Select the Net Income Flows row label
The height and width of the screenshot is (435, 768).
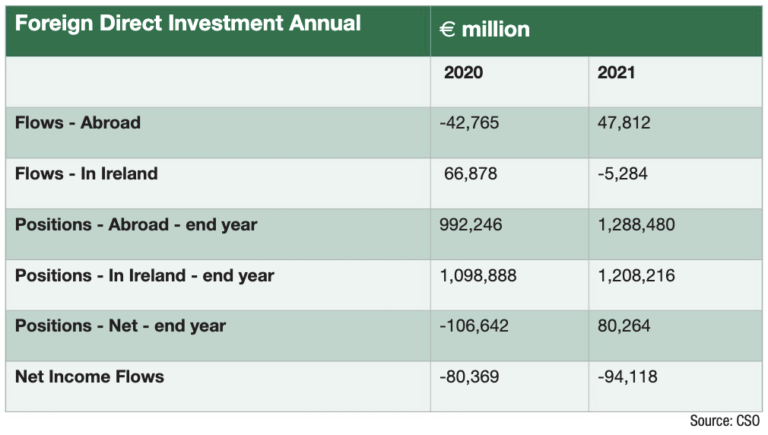click(x=89, y=377)
